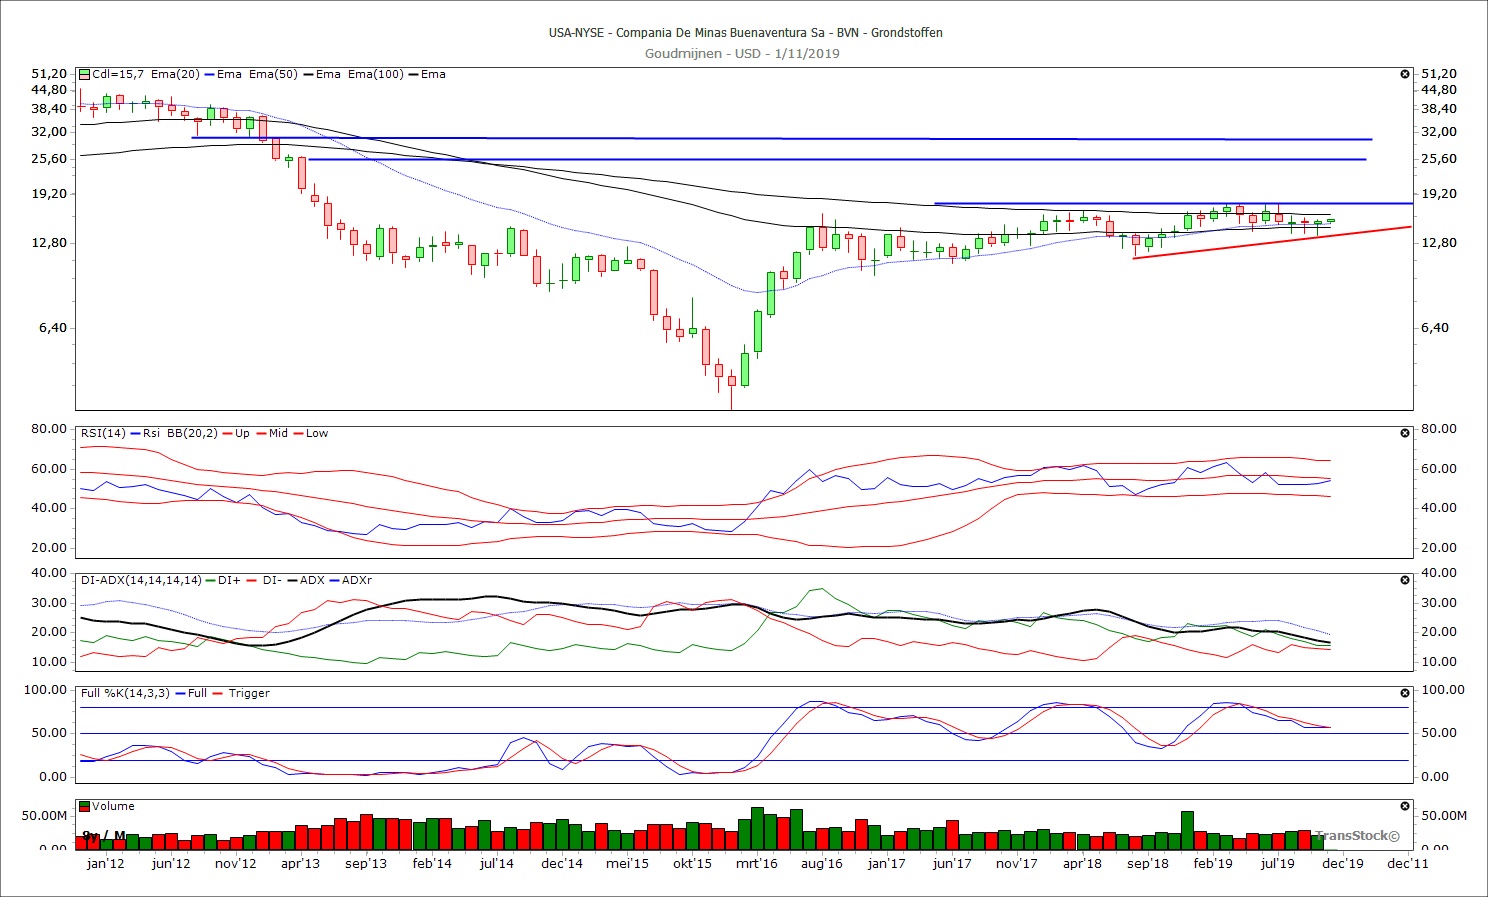This screenshot has height=897, width=1488.
Task: Click the jul'19 date label
Action: (1278, 864)
